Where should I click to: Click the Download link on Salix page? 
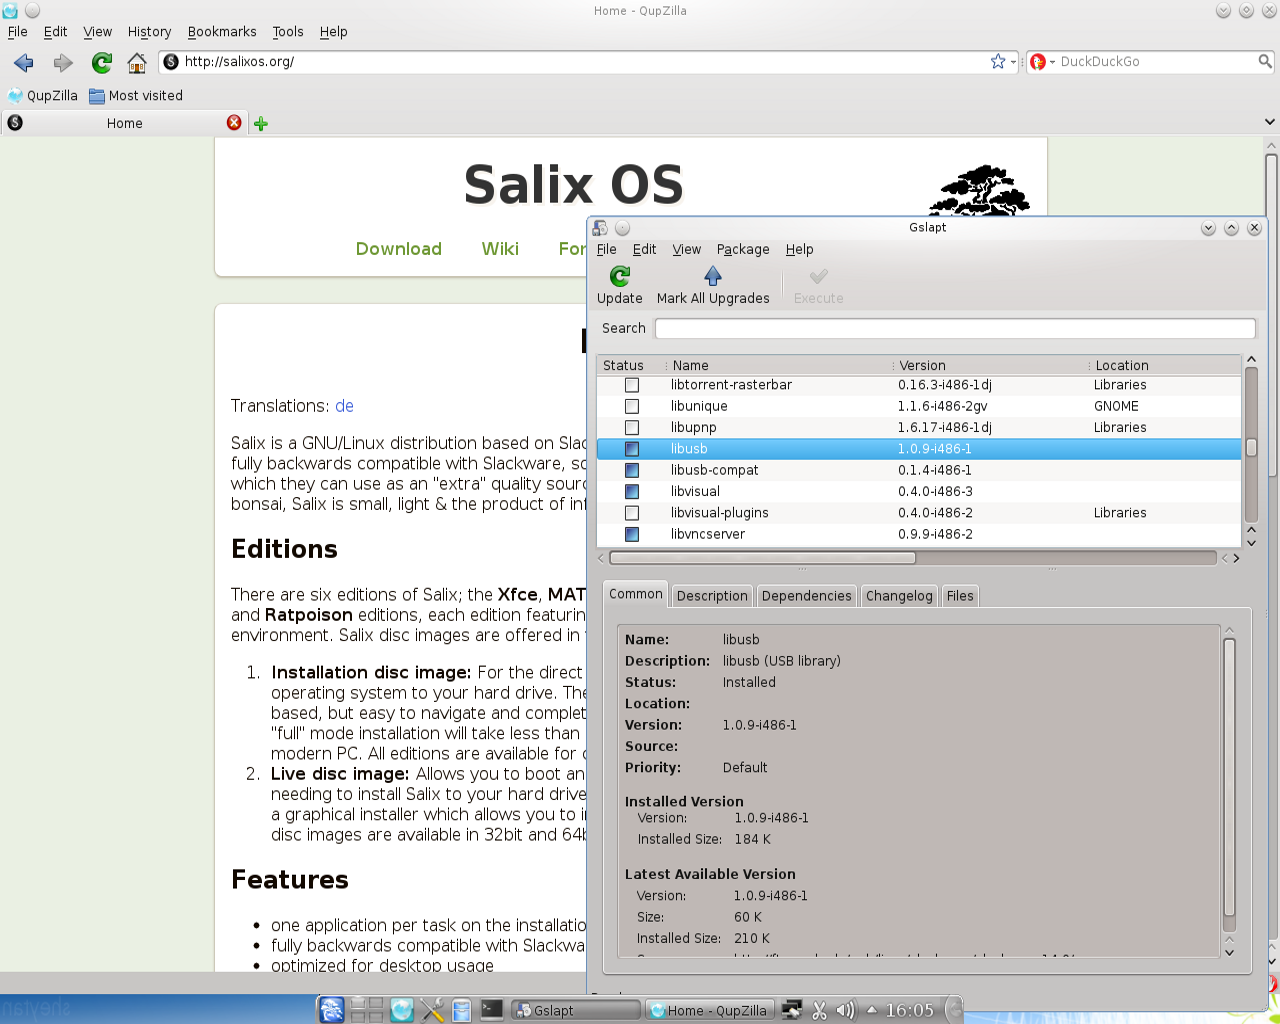coord(399,249)
